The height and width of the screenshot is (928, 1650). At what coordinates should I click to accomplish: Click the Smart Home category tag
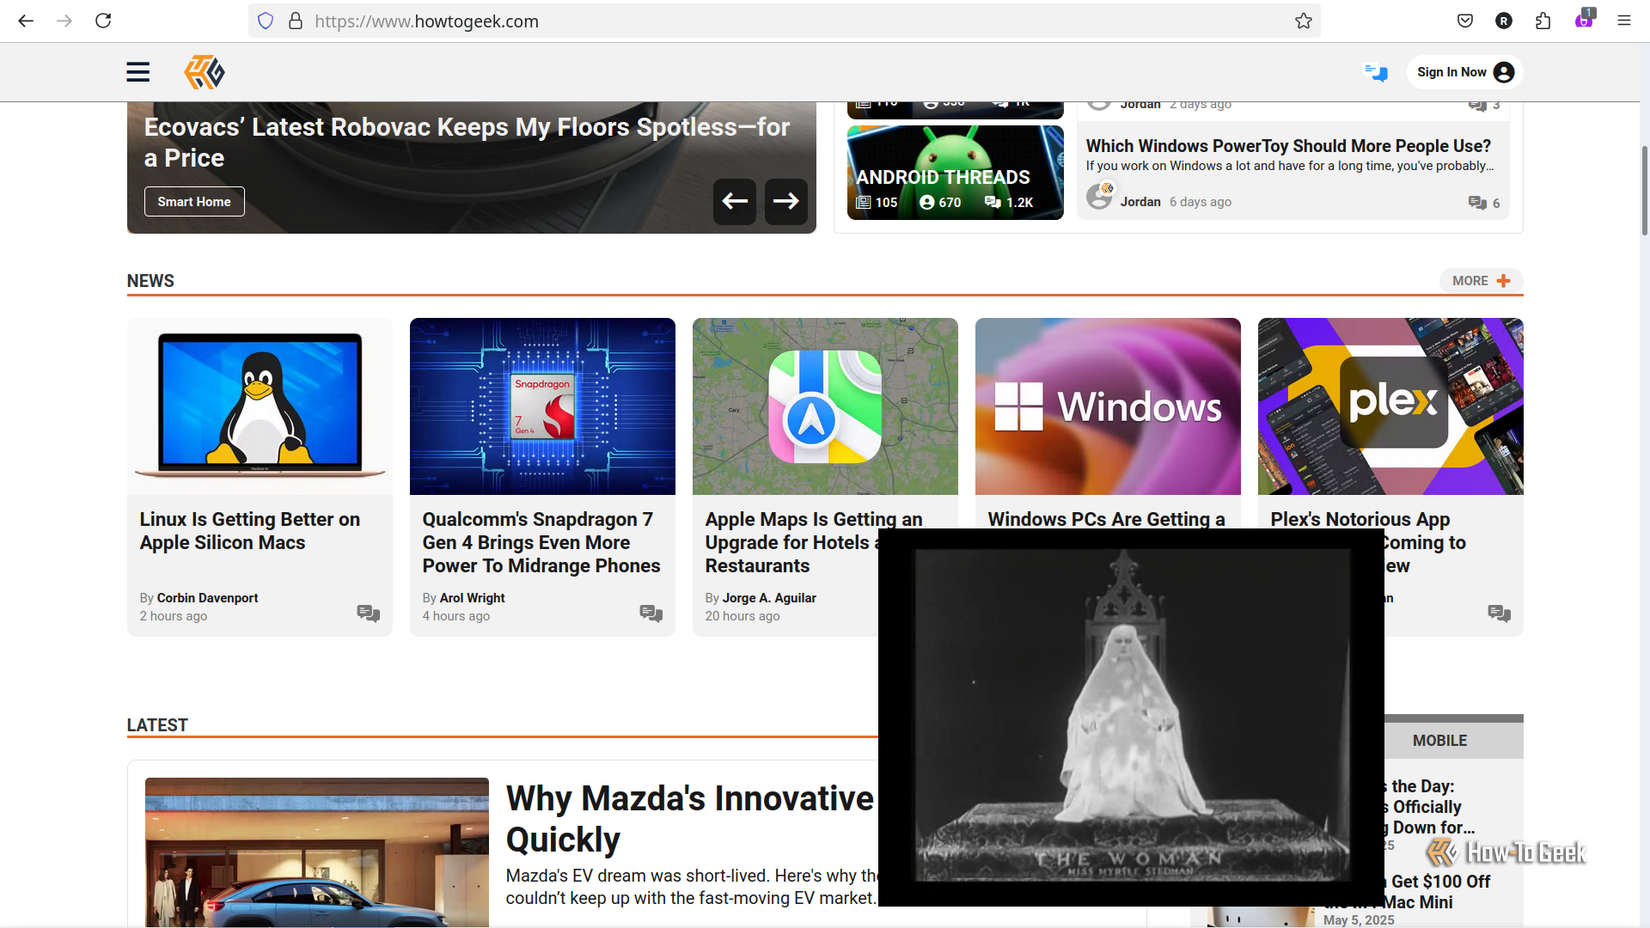[x=194, y=201]
